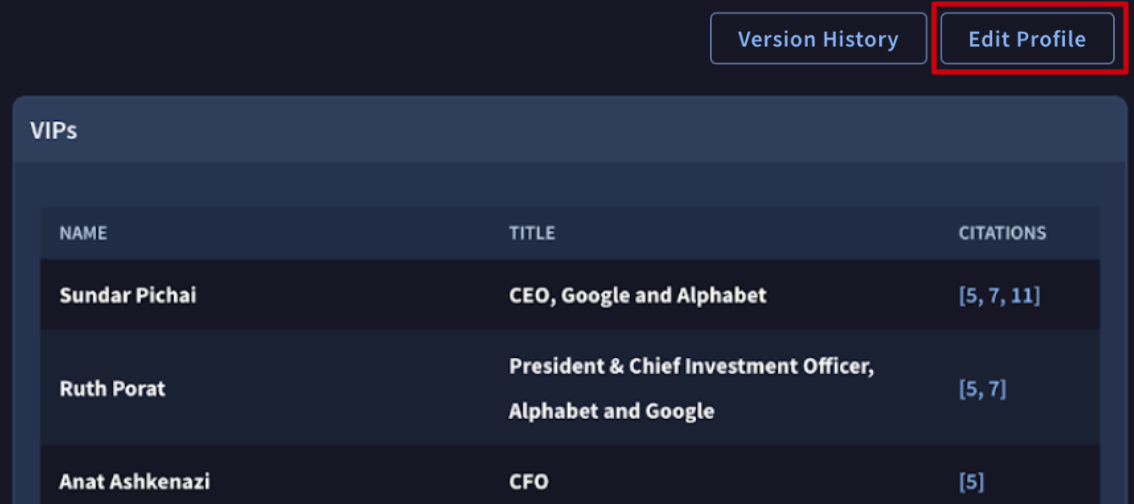Open the Version History button
This screenshot has height=504, width=1134.
pyautogui.click(x=818, y=39)
